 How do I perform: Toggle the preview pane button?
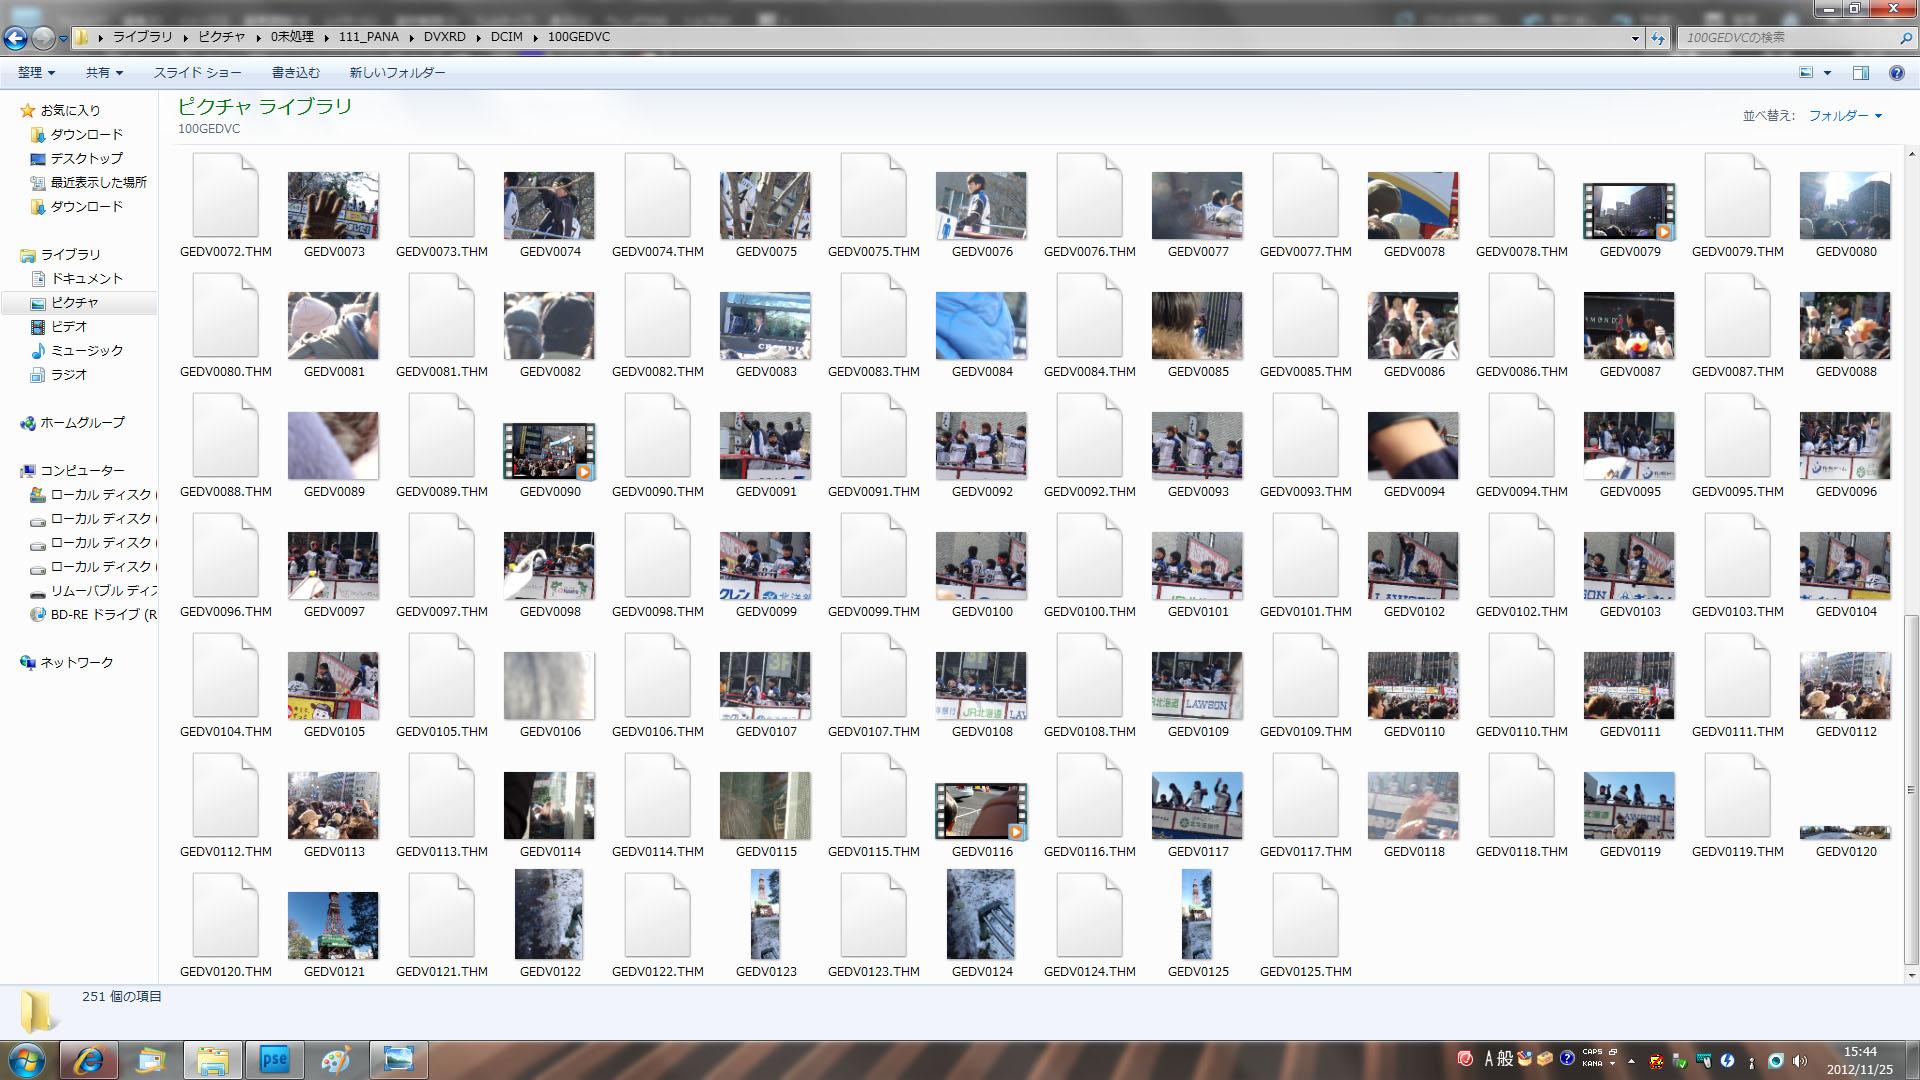tap(1861, 73)
